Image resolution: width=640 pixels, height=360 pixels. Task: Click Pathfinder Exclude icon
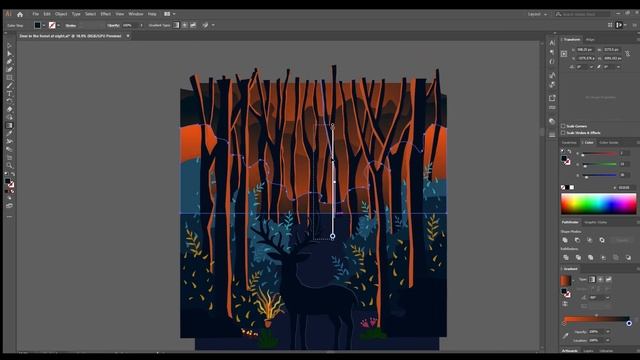(x=602, y=240)
